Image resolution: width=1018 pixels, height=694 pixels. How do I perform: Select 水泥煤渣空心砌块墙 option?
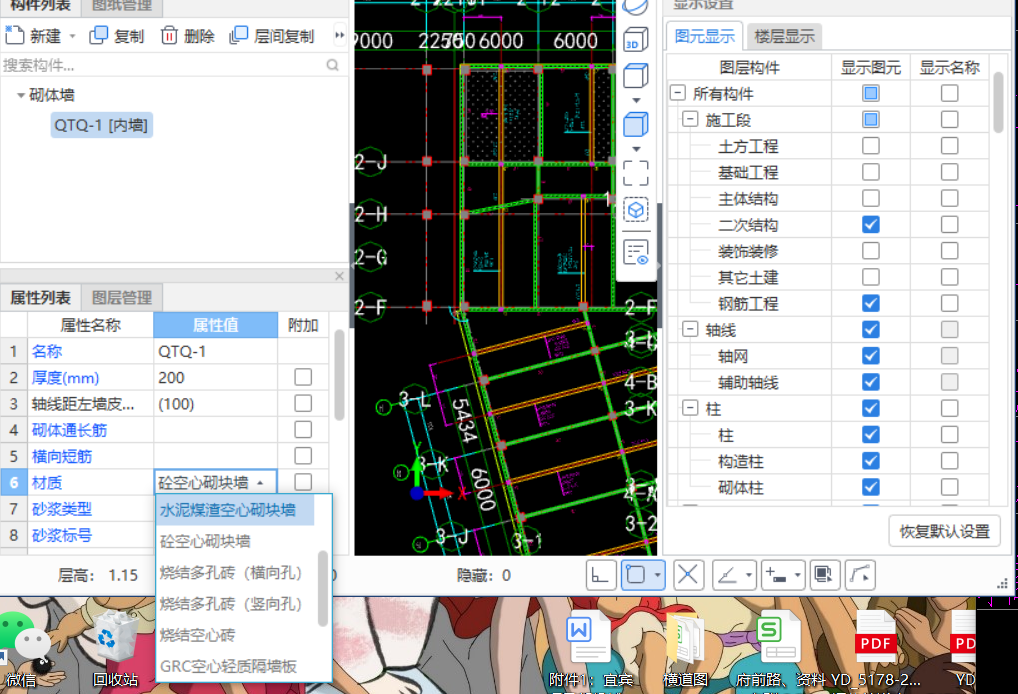(x=235, y=510)
